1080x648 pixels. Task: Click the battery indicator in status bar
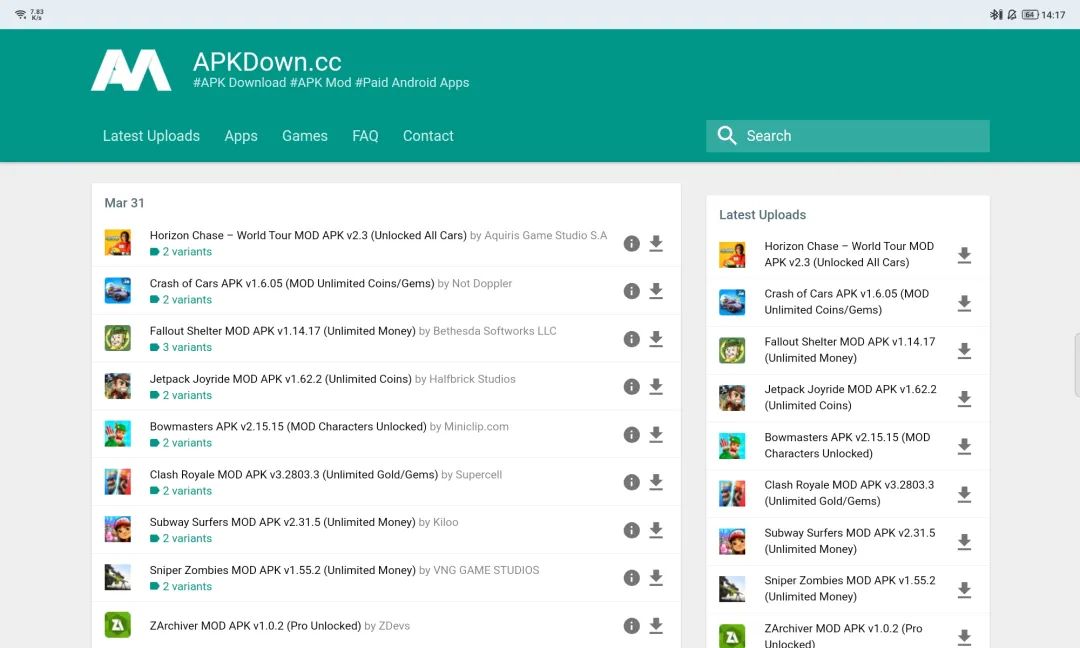pyautogui.click(x=1030, y=14)
